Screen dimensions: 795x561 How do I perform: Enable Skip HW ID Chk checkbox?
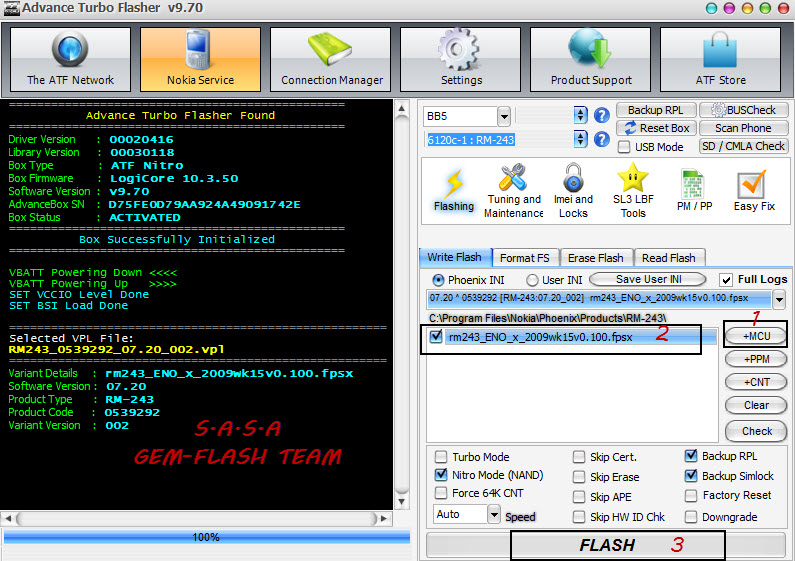(x=579, y=517)
